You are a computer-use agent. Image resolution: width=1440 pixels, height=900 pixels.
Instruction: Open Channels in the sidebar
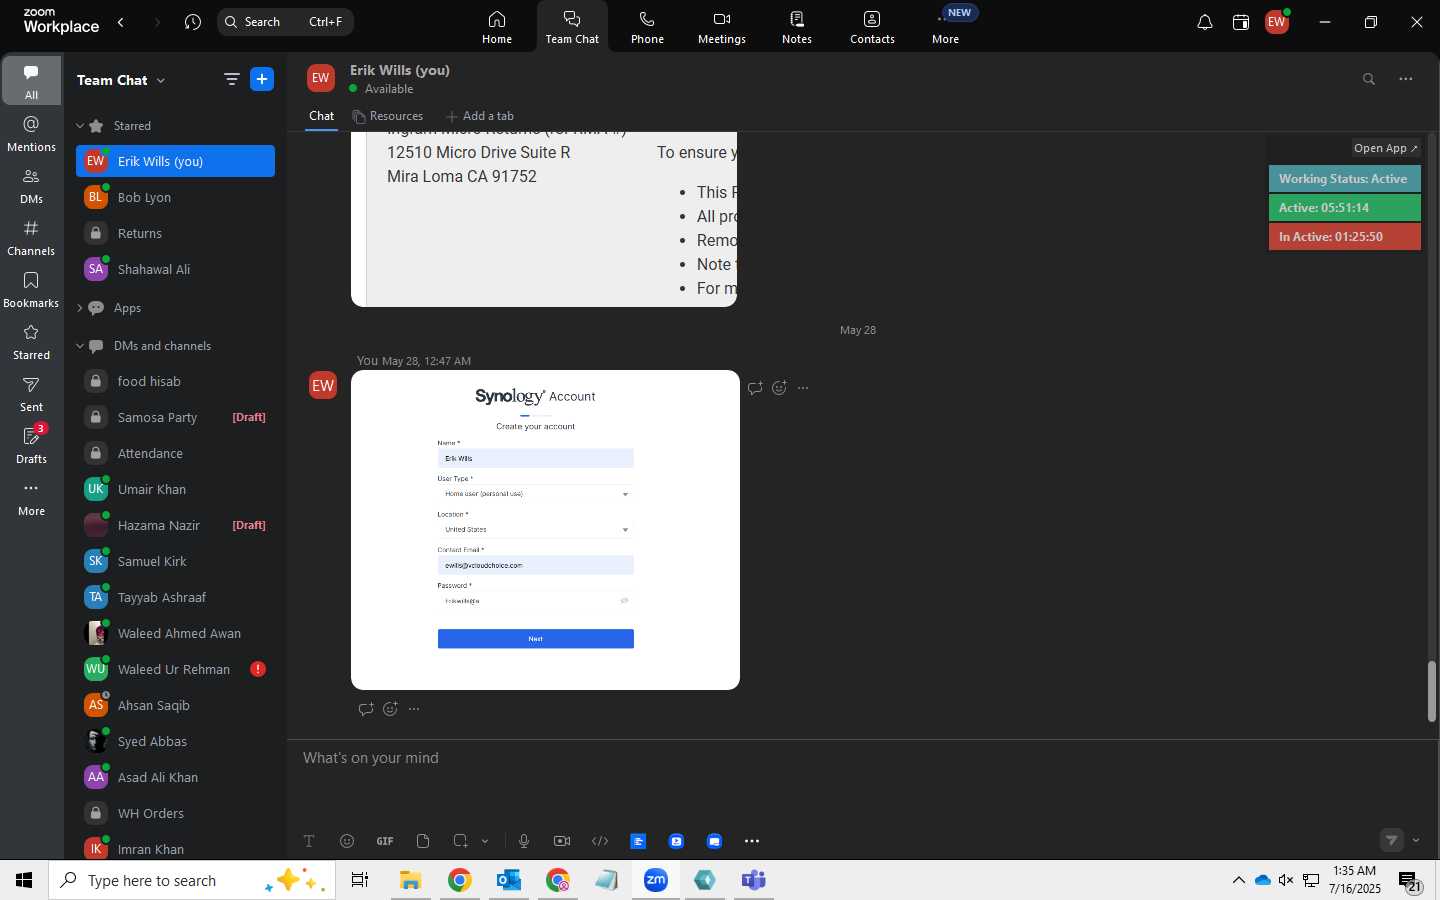coord(31,238)
